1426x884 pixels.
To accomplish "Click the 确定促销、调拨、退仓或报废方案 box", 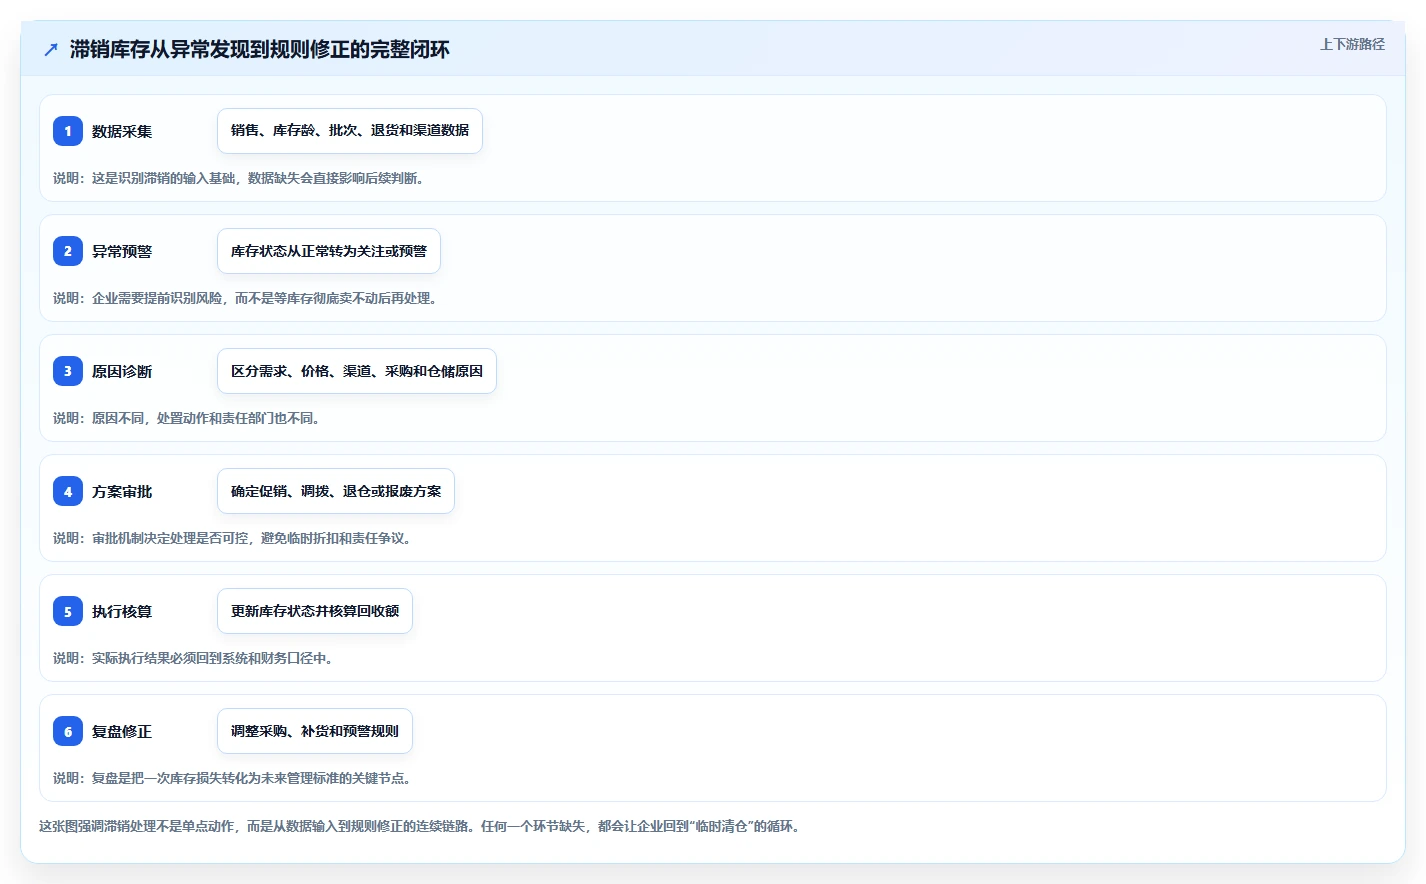I will (x=336, y=491).
